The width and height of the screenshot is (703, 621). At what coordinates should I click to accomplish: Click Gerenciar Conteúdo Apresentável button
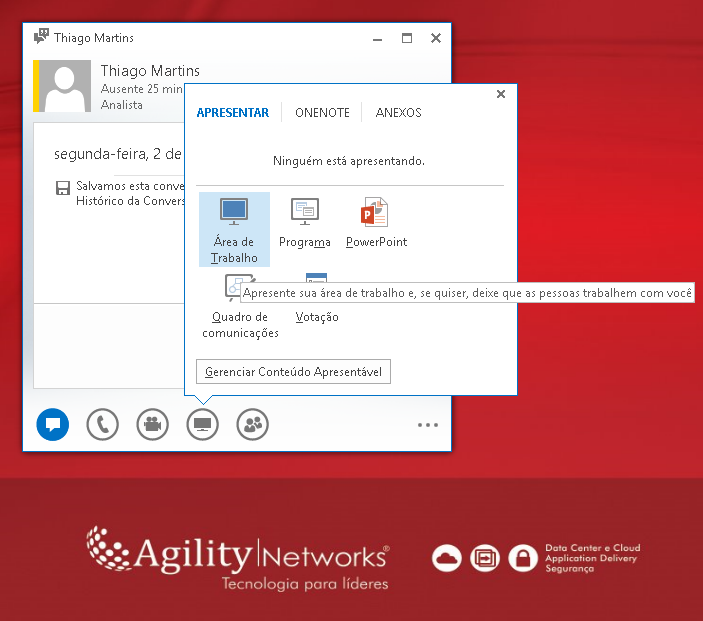[x=293, y=372]
